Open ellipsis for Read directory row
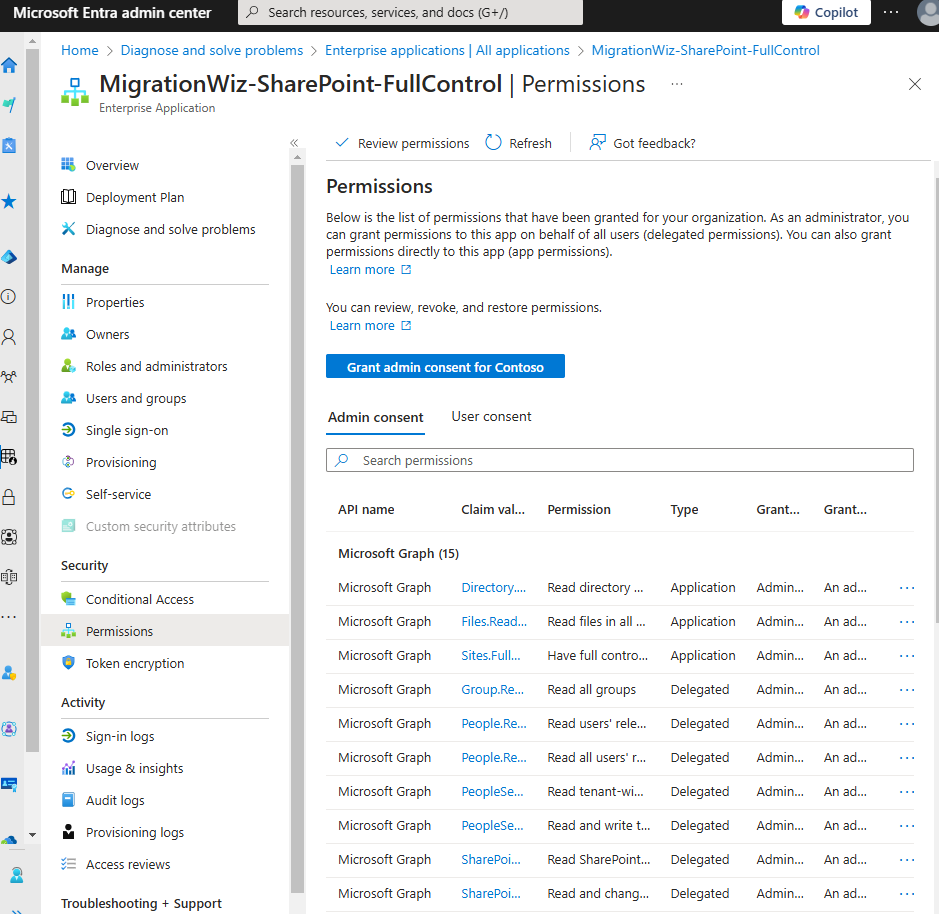 coord(907,588)
